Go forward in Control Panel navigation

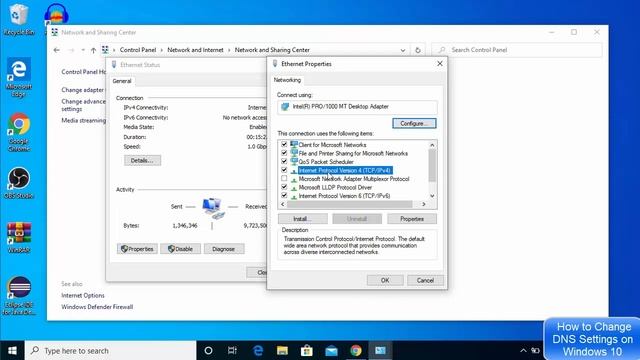click(71, 50)
